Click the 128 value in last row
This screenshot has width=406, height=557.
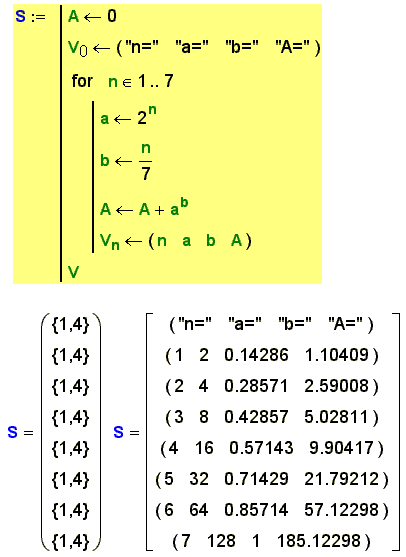[x=221, y=541]
